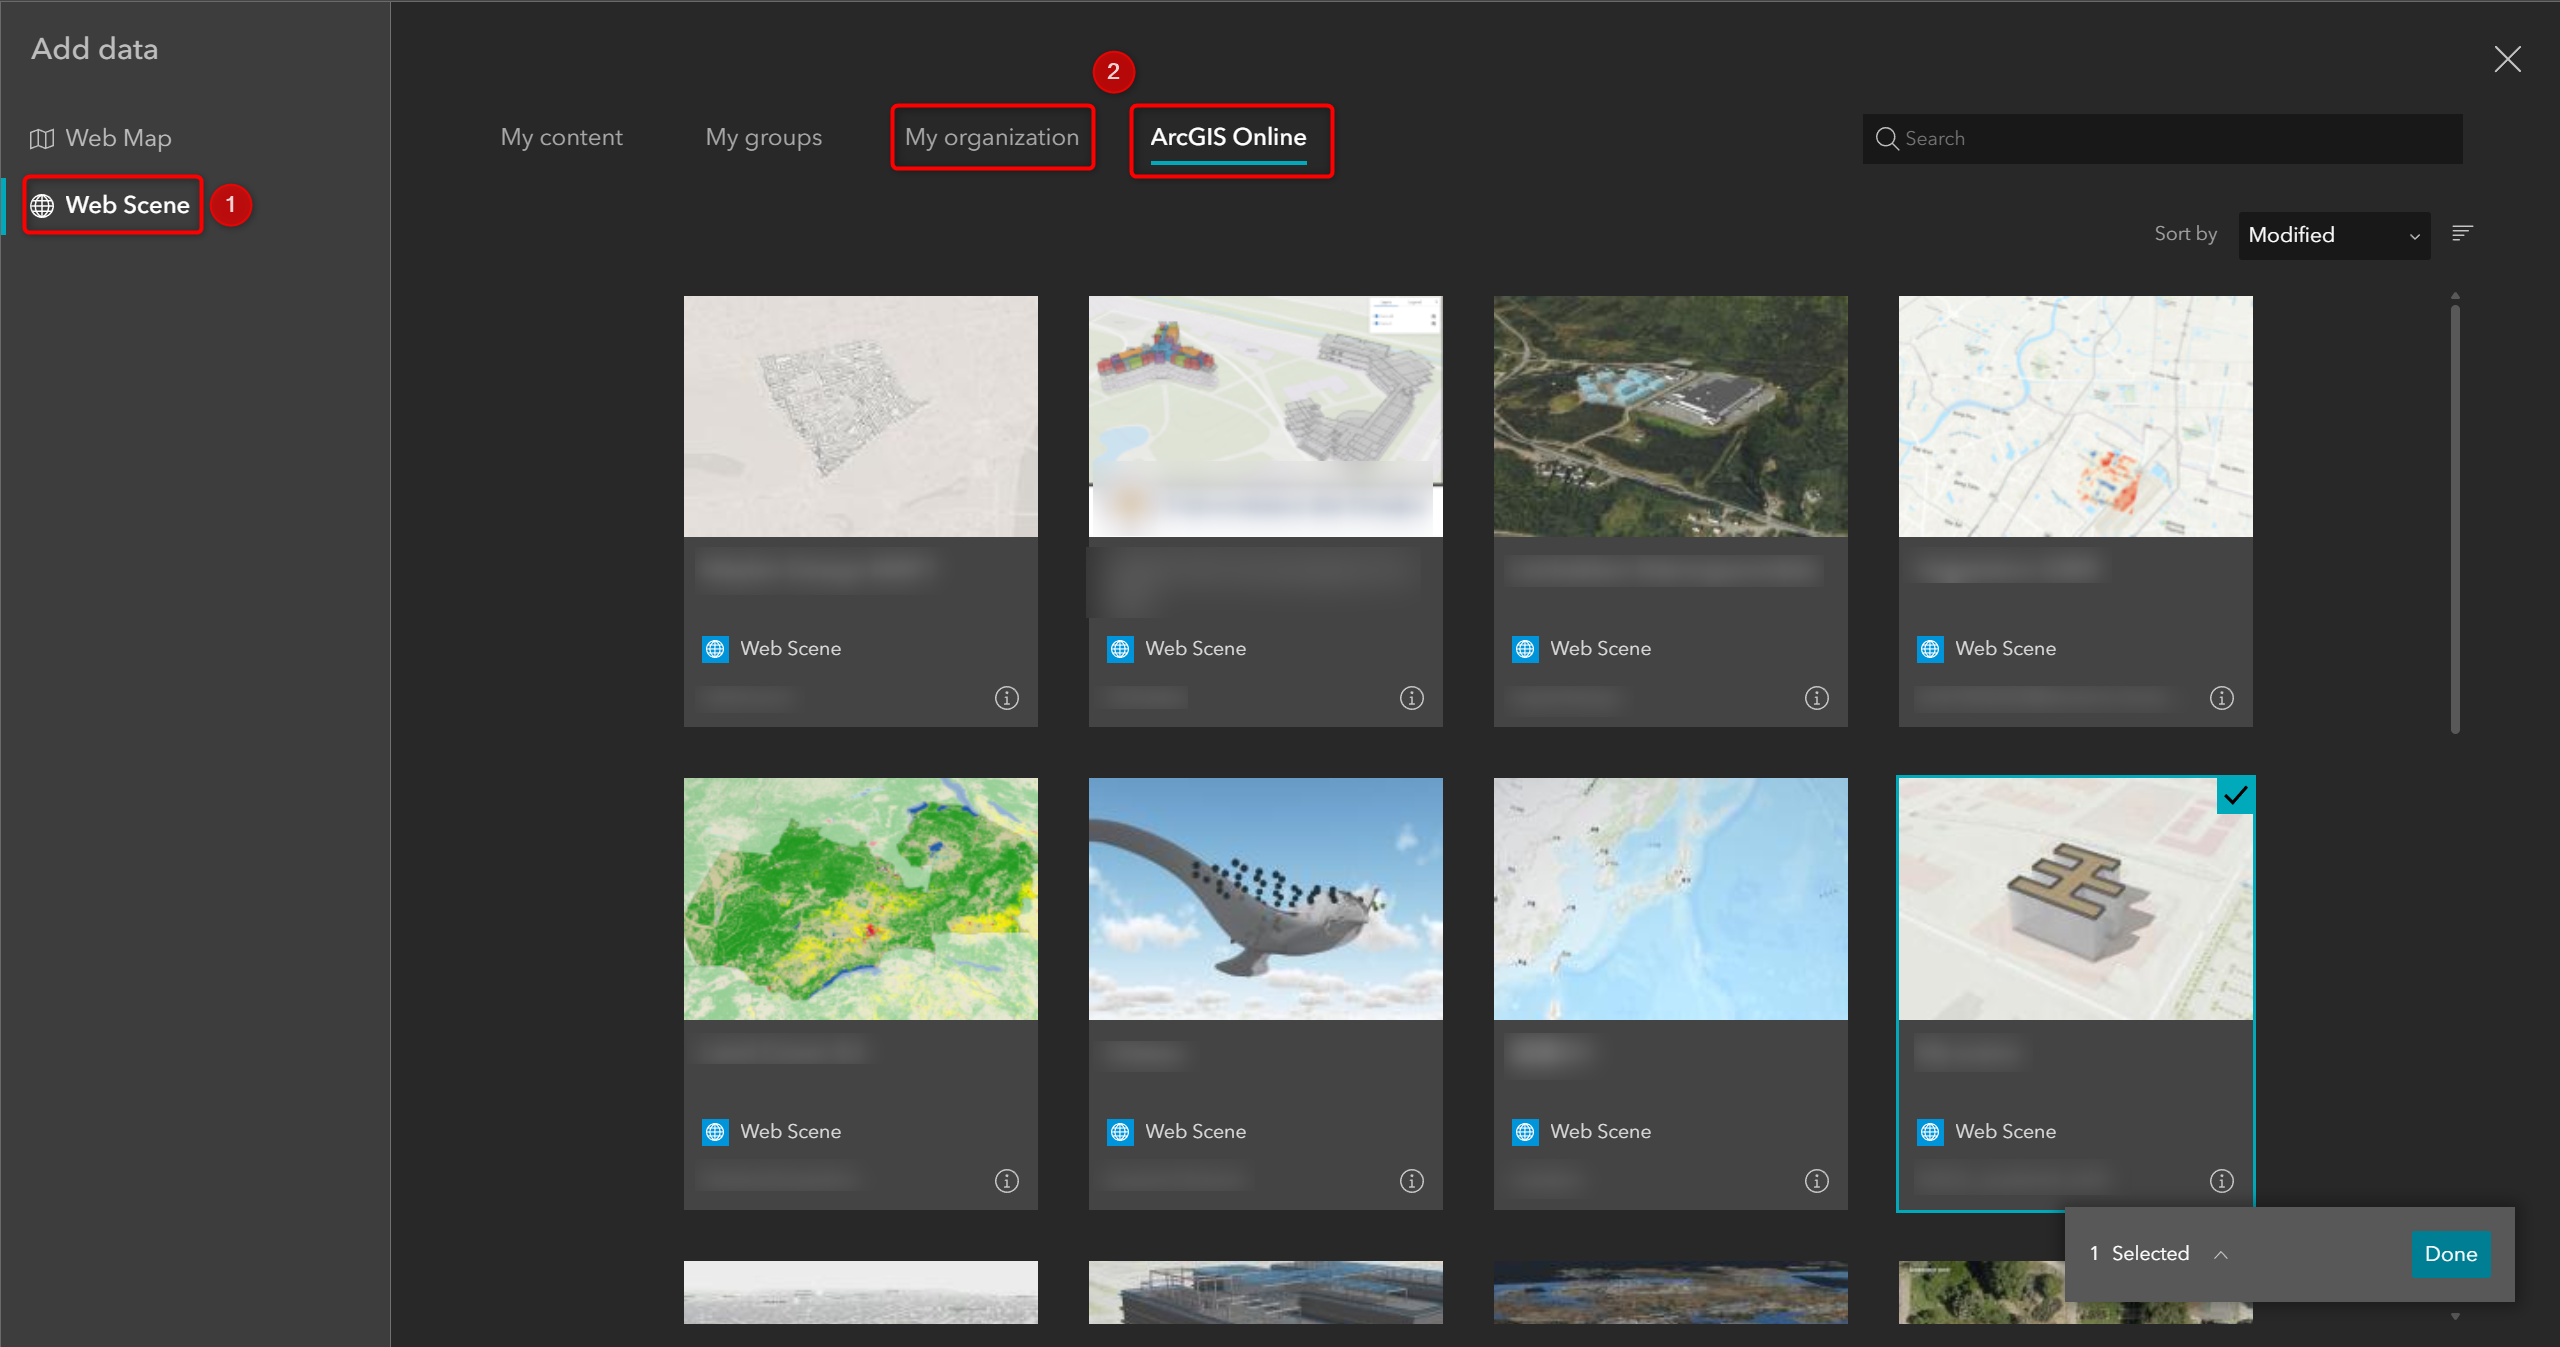Switch to the My organization tab
Viewport: 2560px width, 1347px height.
(x=991, y=137)
